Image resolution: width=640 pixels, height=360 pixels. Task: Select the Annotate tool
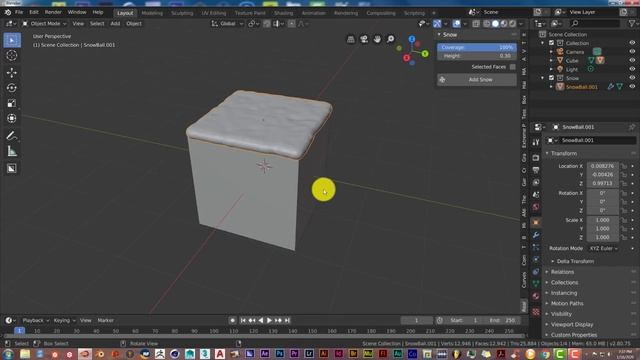pos(12,136)
